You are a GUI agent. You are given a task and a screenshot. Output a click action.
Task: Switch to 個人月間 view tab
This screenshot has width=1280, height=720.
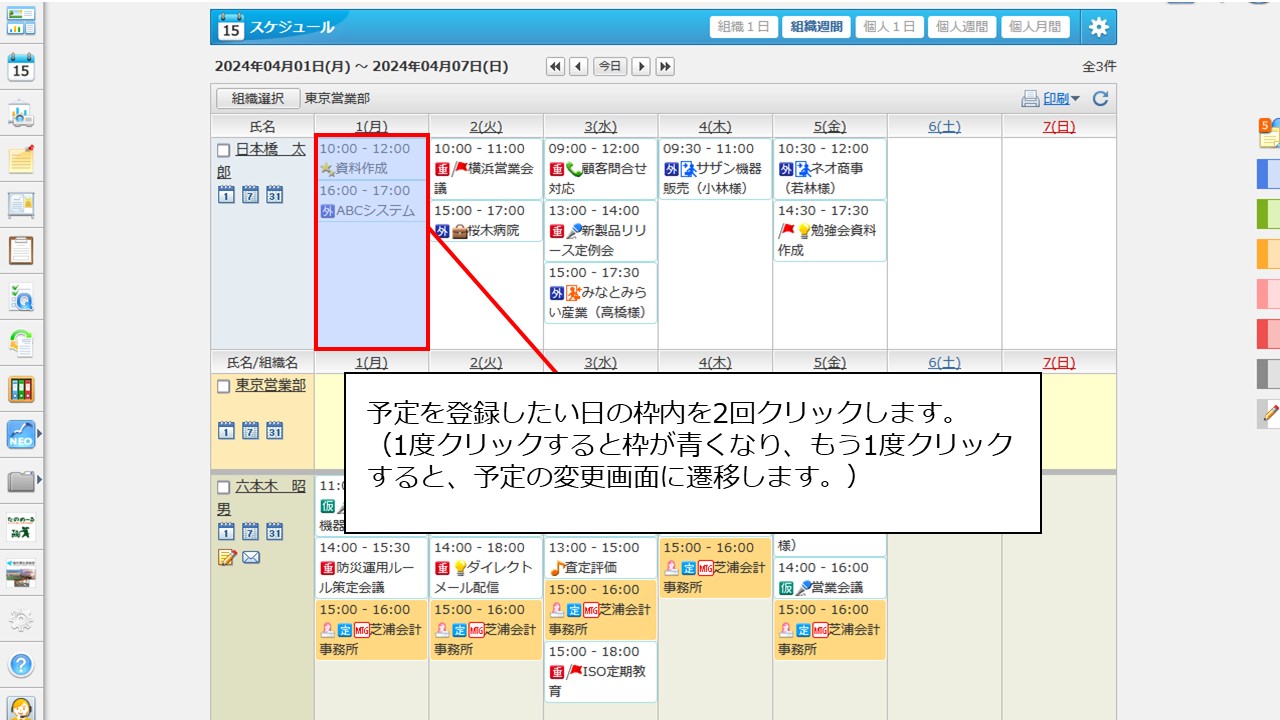pos(1035,27)
